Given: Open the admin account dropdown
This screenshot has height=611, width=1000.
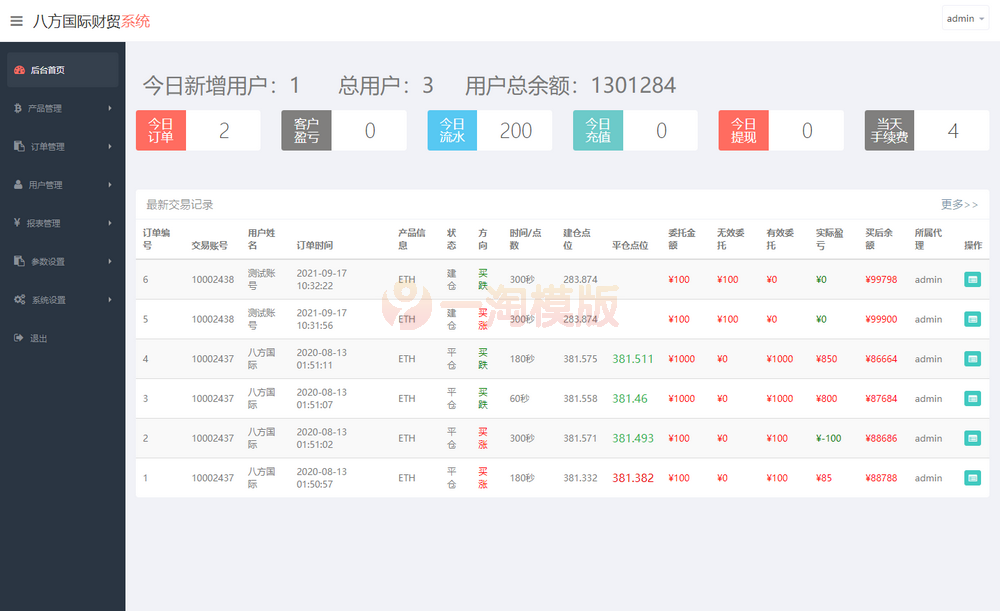Looking at the screenshot, I should 963,18.
